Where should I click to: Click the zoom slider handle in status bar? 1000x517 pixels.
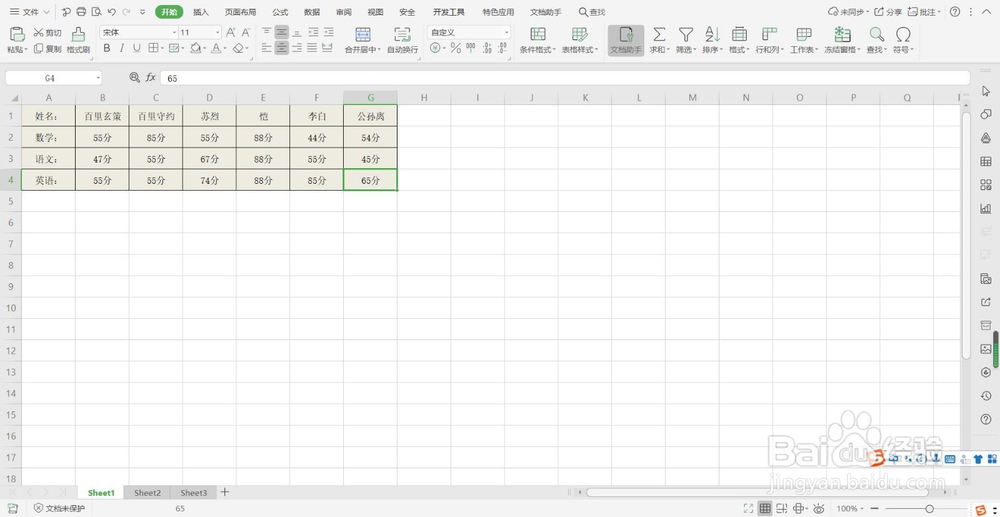click(x=930, y=508)
